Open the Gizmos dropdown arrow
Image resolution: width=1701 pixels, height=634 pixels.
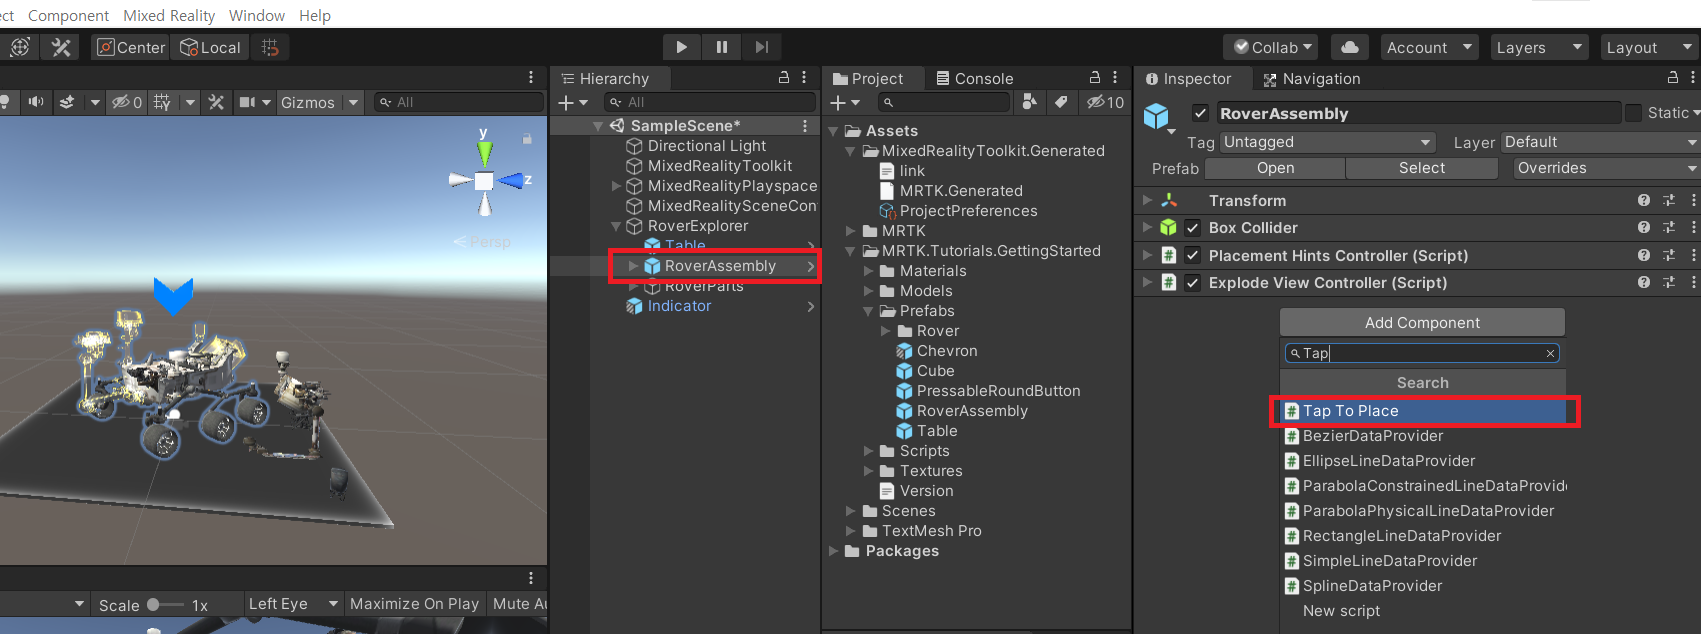(x=353, y=102)
